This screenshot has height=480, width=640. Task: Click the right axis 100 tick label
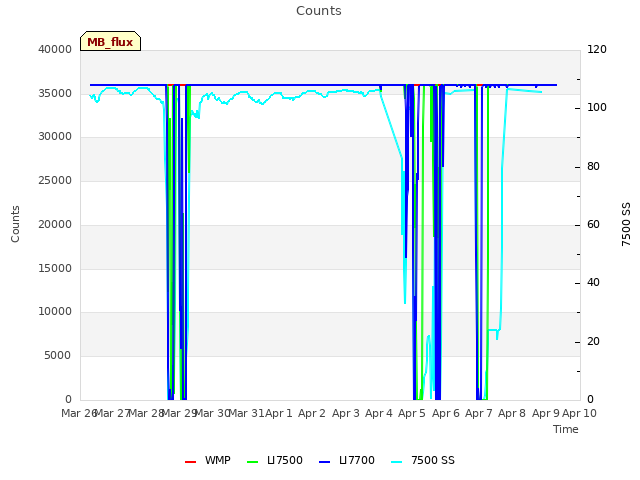pos(597,107)
